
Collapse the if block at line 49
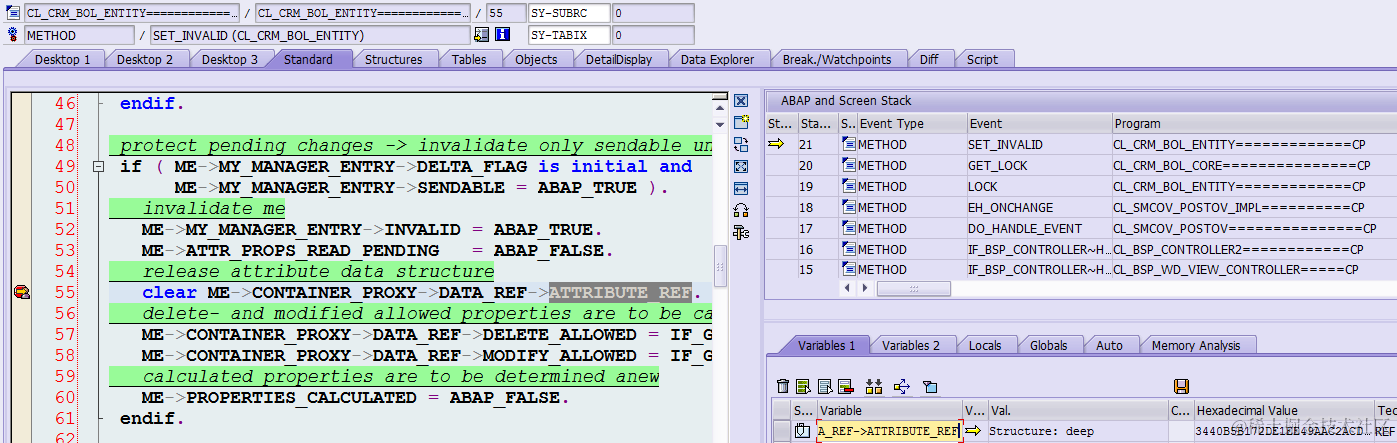coord(98,167)
